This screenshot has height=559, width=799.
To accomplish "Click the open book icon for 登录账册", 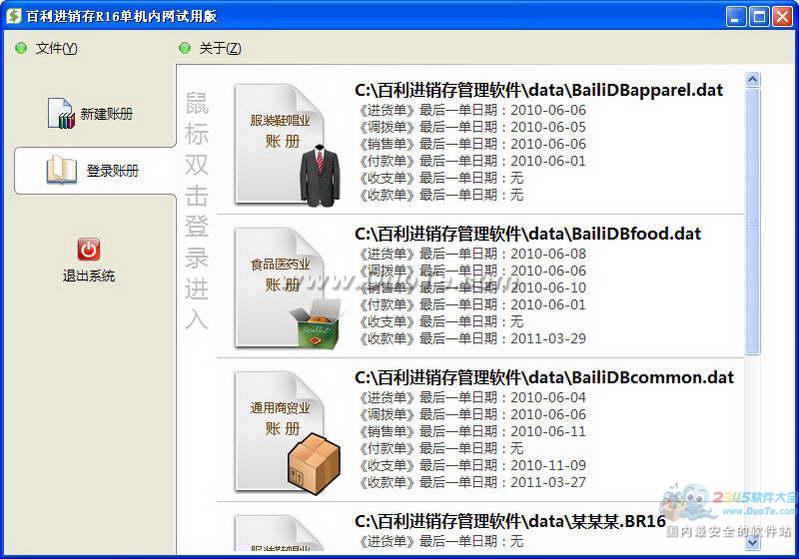I will [62, 171].
